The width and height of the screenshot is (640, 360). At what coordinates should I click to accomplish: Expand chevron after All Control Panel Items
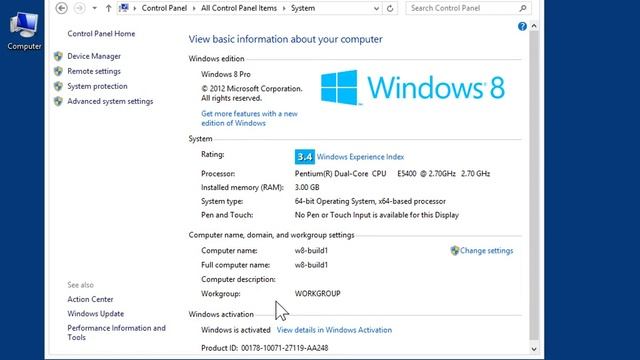[284, 8]
